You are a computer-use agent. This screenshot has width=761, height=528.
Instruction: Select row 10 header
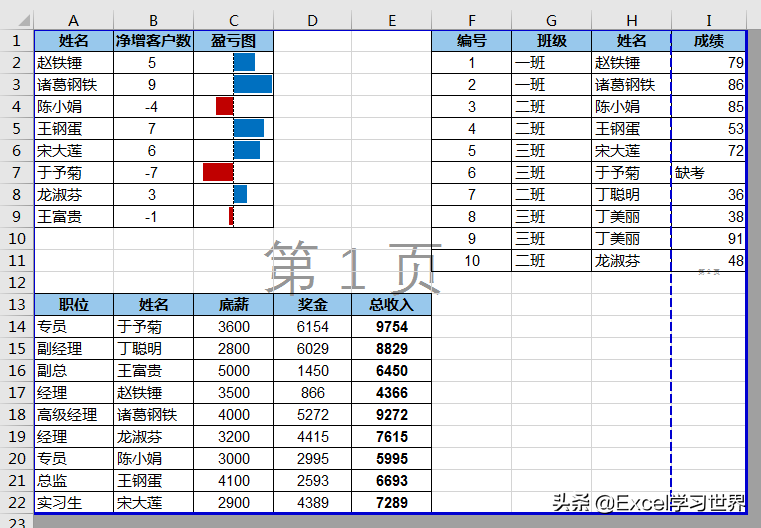(x=17, y=239)
